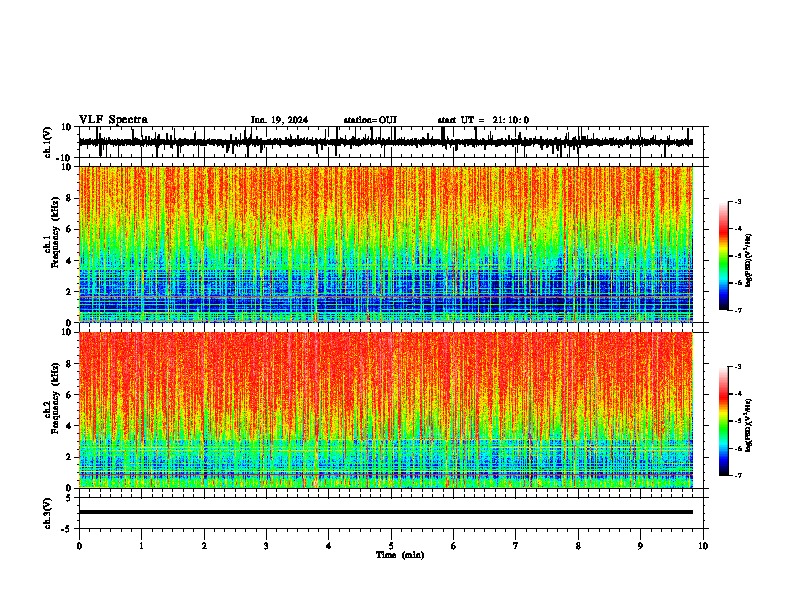Click the ch.1 spectrogram color scale bar
This screenshot has height=612, width=792.
coord(723,256)
